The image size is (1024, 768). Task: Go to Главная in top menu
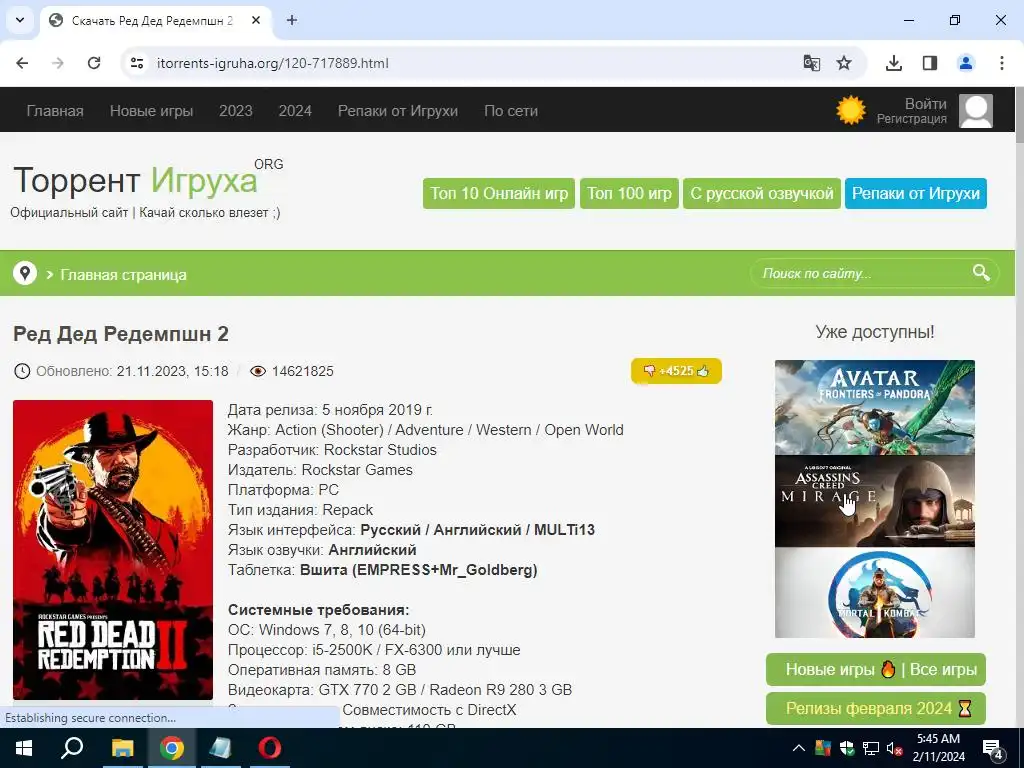[55, 111]
